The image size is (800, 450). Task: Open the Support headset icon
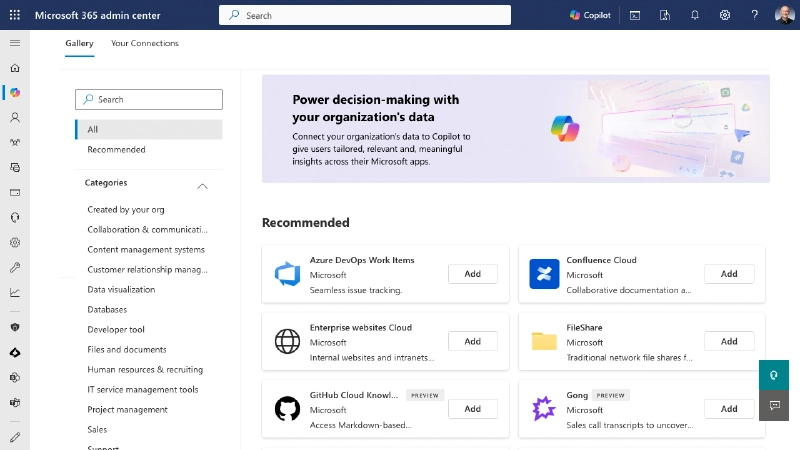click(x=15, y=217)
